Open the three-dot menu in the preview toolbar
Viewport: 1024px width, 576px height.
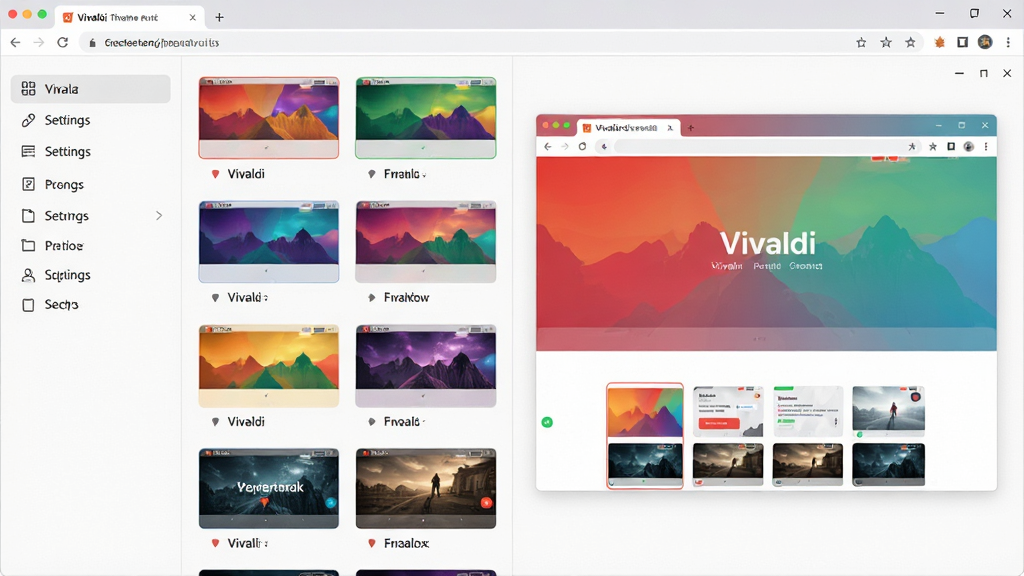click(986, 147)
